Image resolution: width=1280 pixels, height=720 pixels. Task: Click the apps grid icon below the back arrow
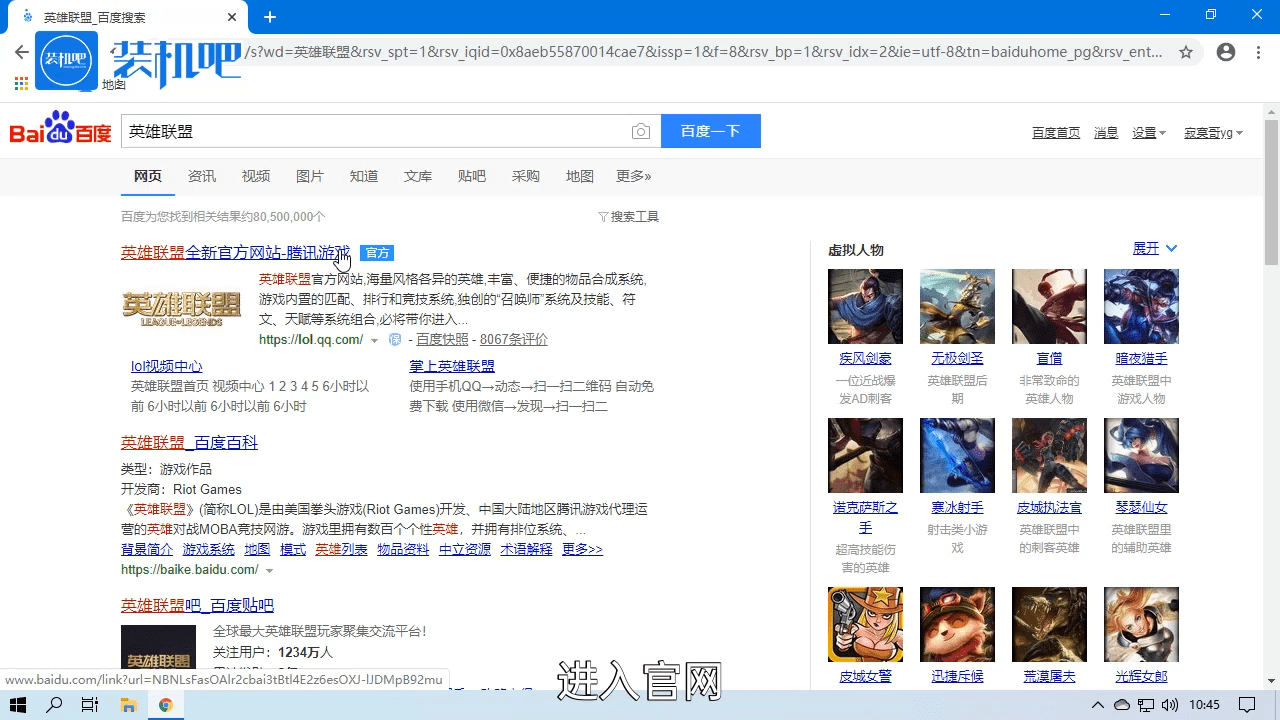(x=20, y=83)
